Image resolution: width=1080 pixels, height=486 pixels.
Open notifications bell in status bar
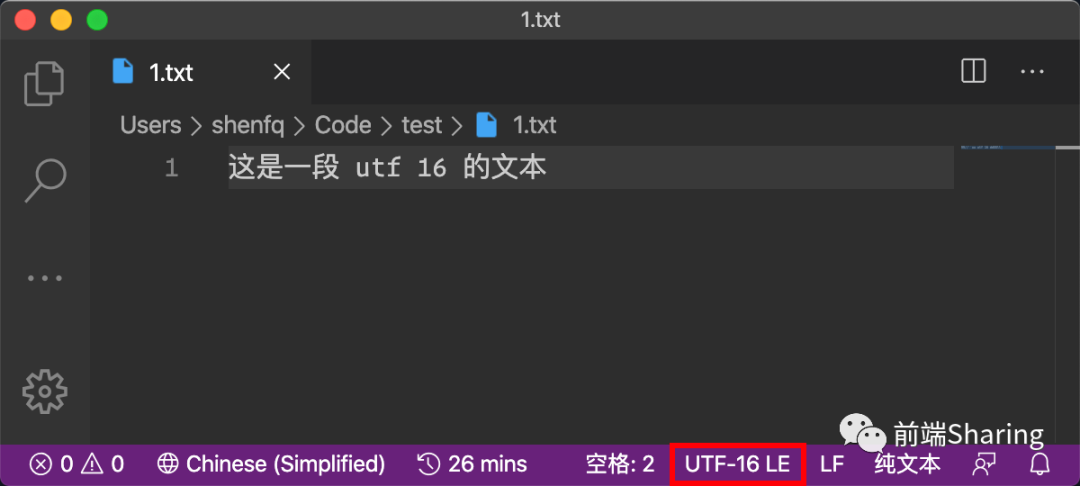(1040, 464)
